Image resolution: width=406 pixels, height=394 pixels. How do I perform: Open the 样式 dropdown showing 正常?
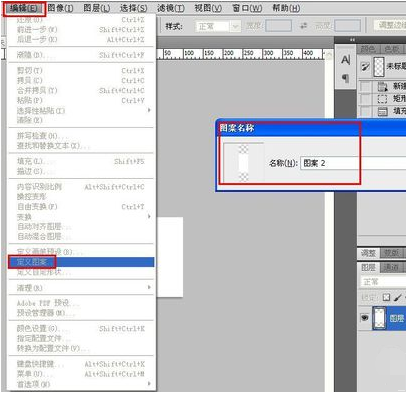(218, 26)
